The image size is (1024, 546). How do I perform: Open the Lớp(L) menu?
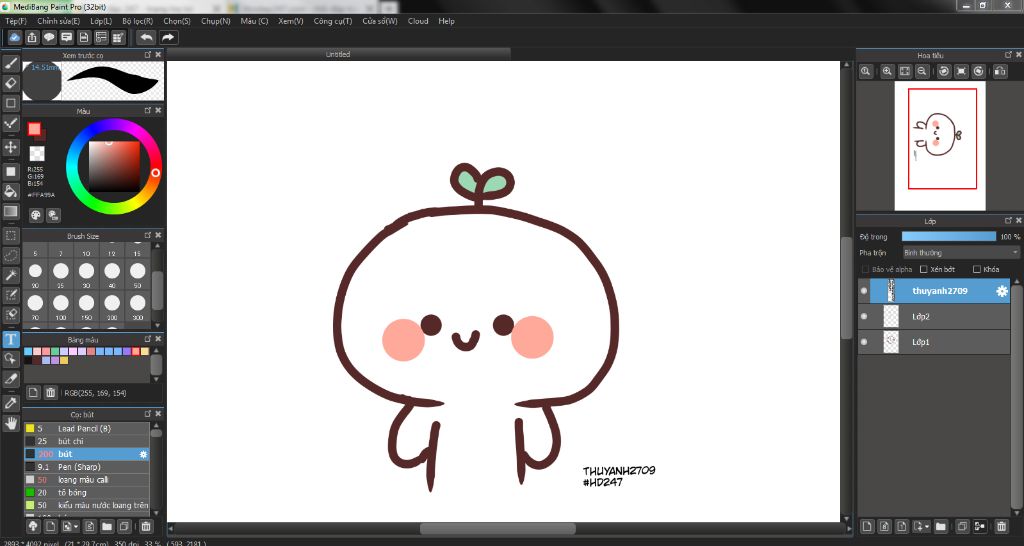pos(101,21)
